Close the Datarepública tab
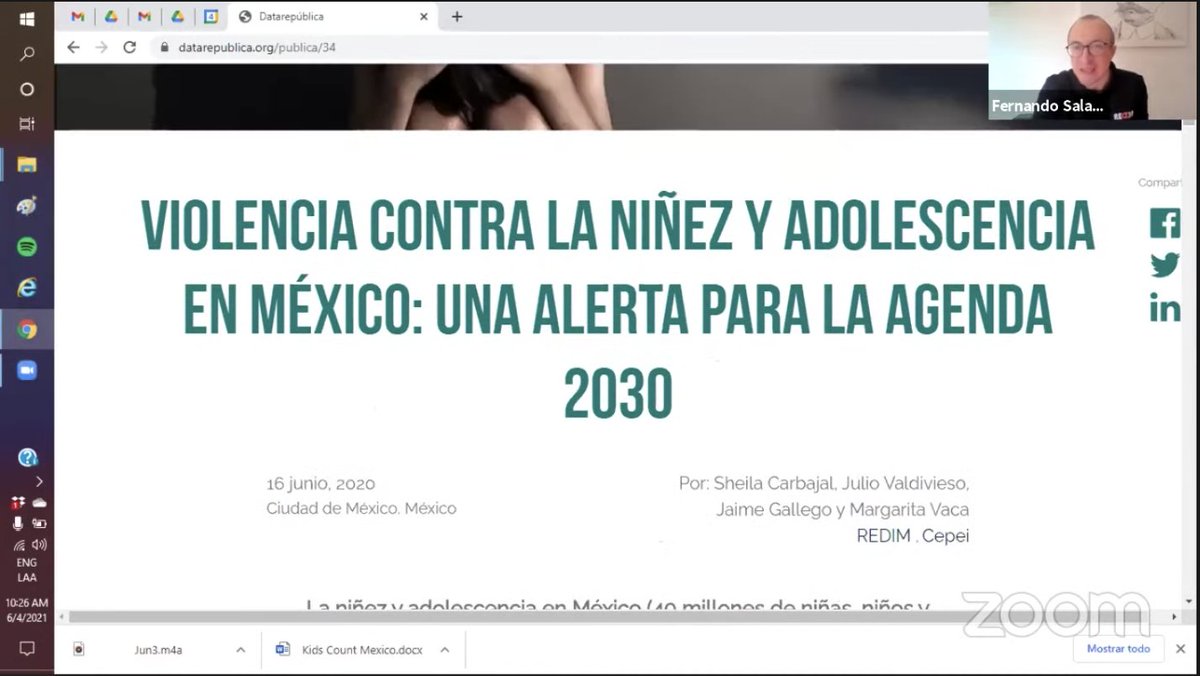Viewport: 1200px width, 676px height. [424, 16]
